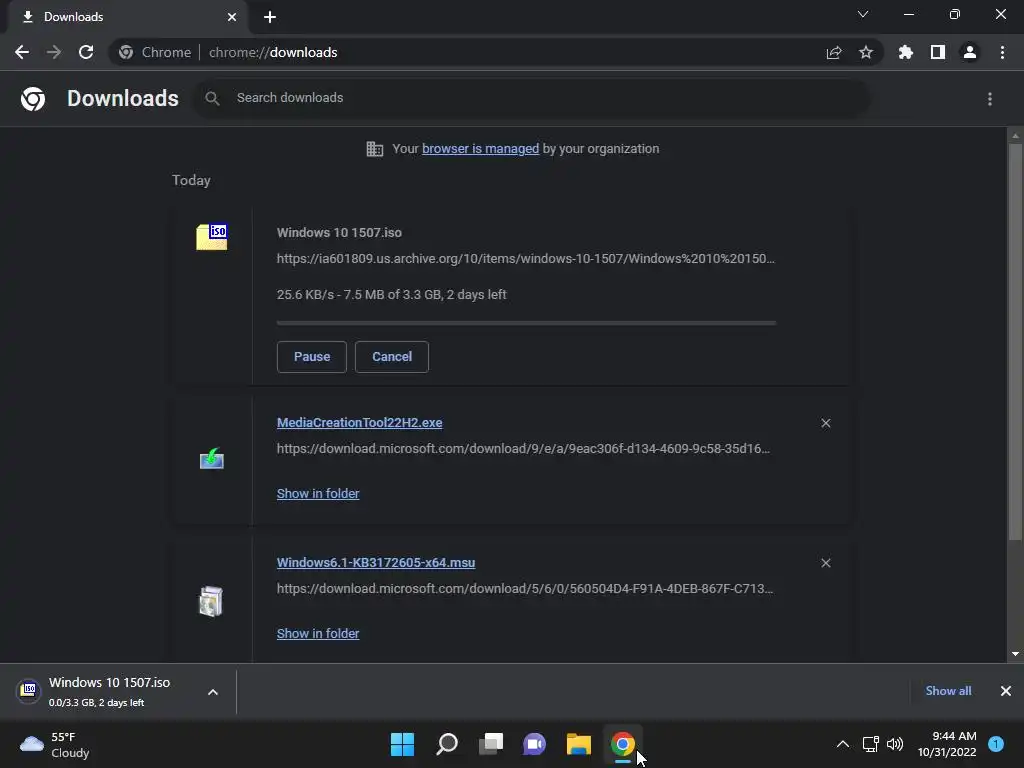The width and height of the screenshot is (1024, 768).
Task: Open Chrome side panel
Action: (938, 52)
